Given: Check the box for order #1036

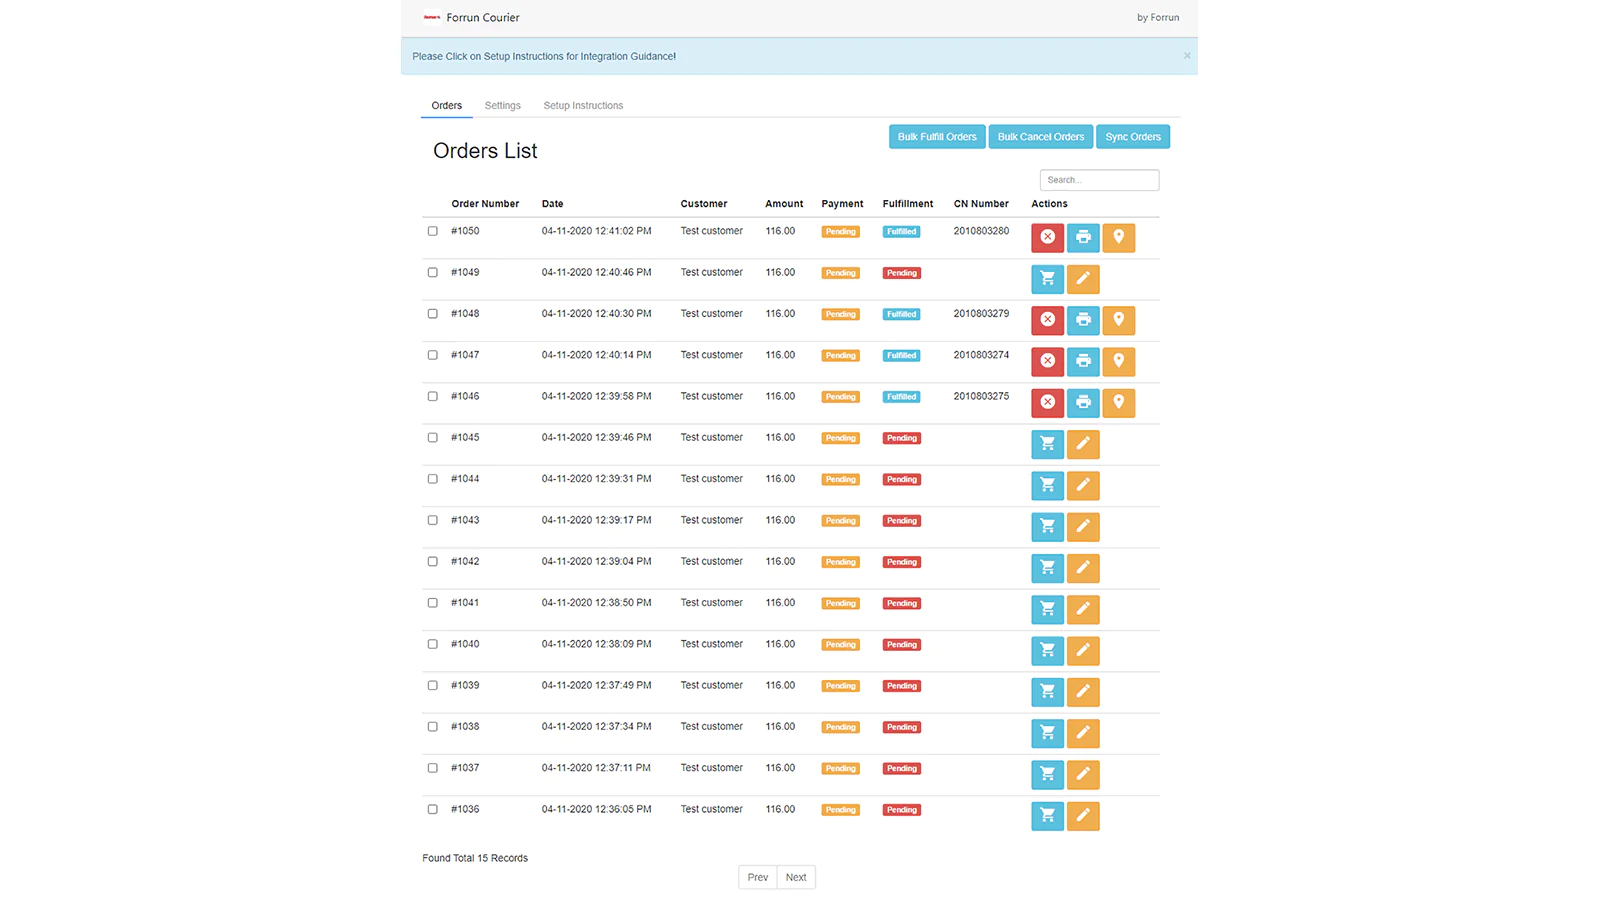Looking at the screenshot, I should point(433,810).
